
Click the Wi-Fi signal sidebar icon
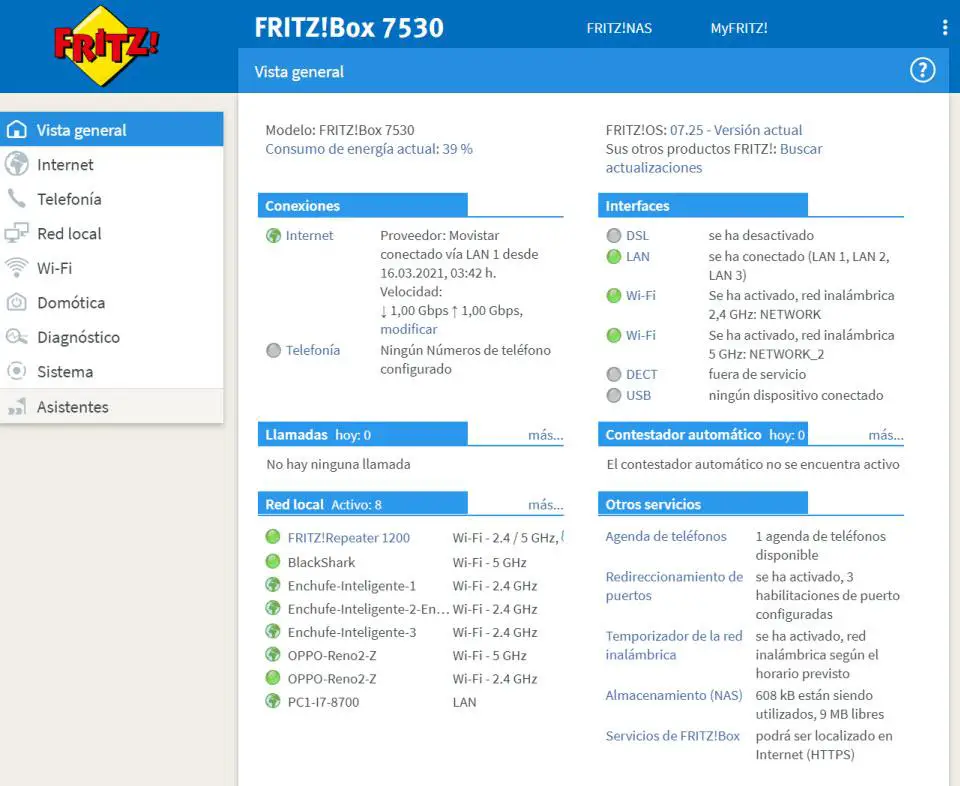pos(17,268)
